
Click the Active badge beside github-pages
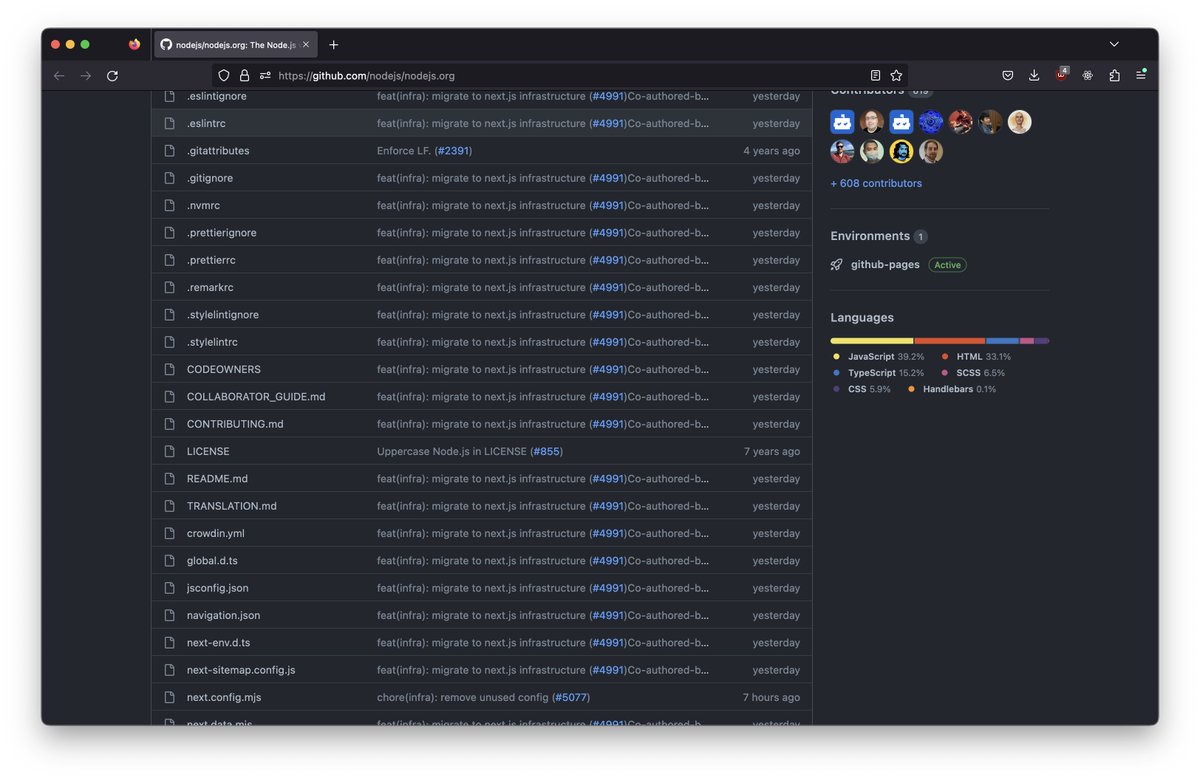(x=947, y=265)
